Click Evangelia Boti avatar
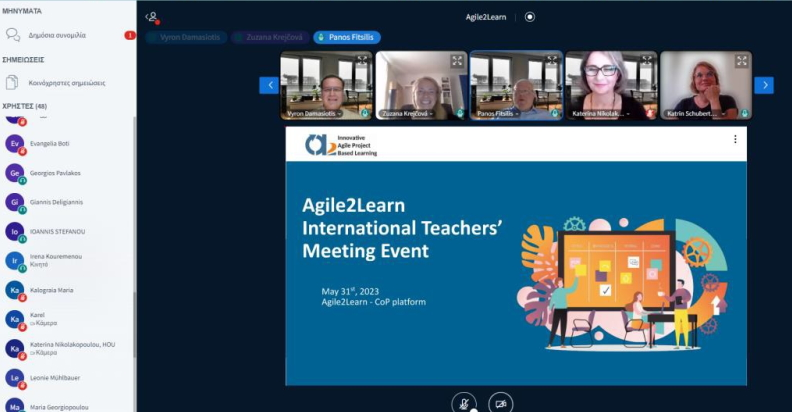The width and height of the screenshot is (792, 412). click(15, 144)
